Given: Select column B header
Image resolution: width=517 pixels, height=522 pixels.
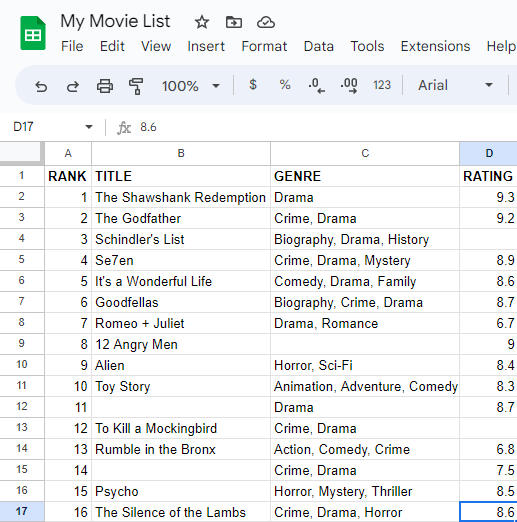Looking at the screenshot, I should click(181, 153).
